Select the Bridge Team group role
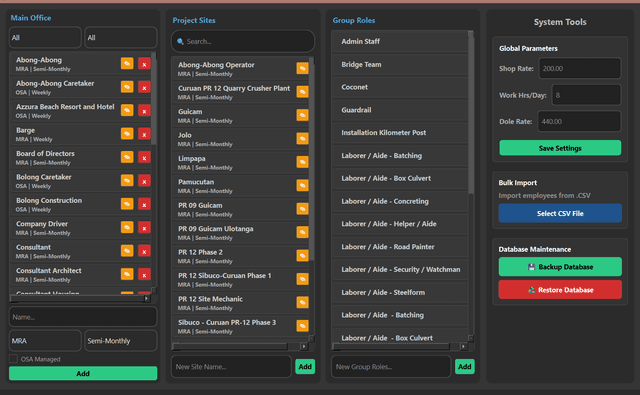 point(400,64)
